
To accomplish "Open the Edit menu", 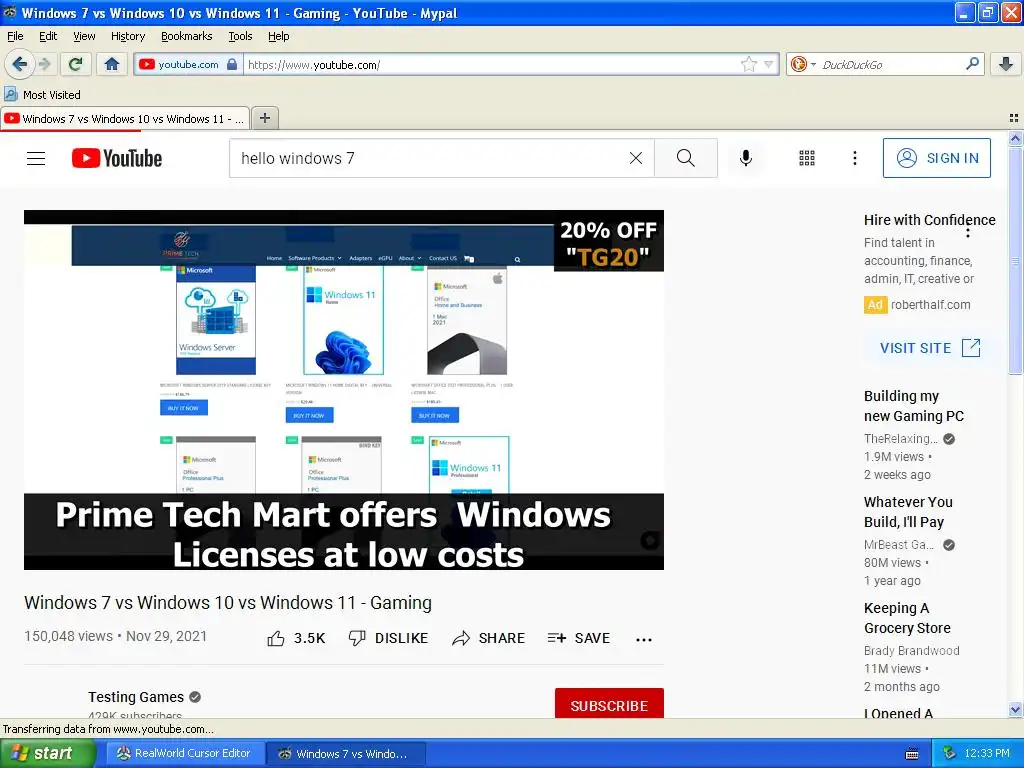I will coord(48,36).
